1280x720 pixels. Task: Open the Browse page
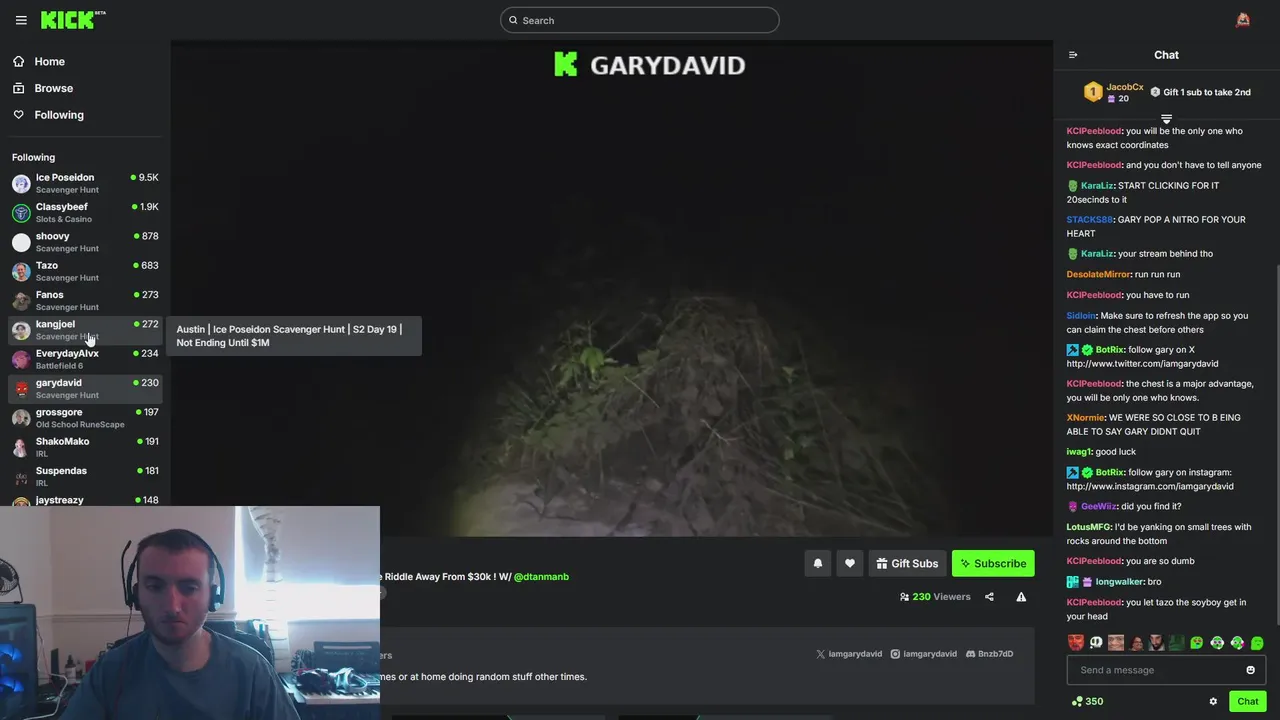(85, 88)
